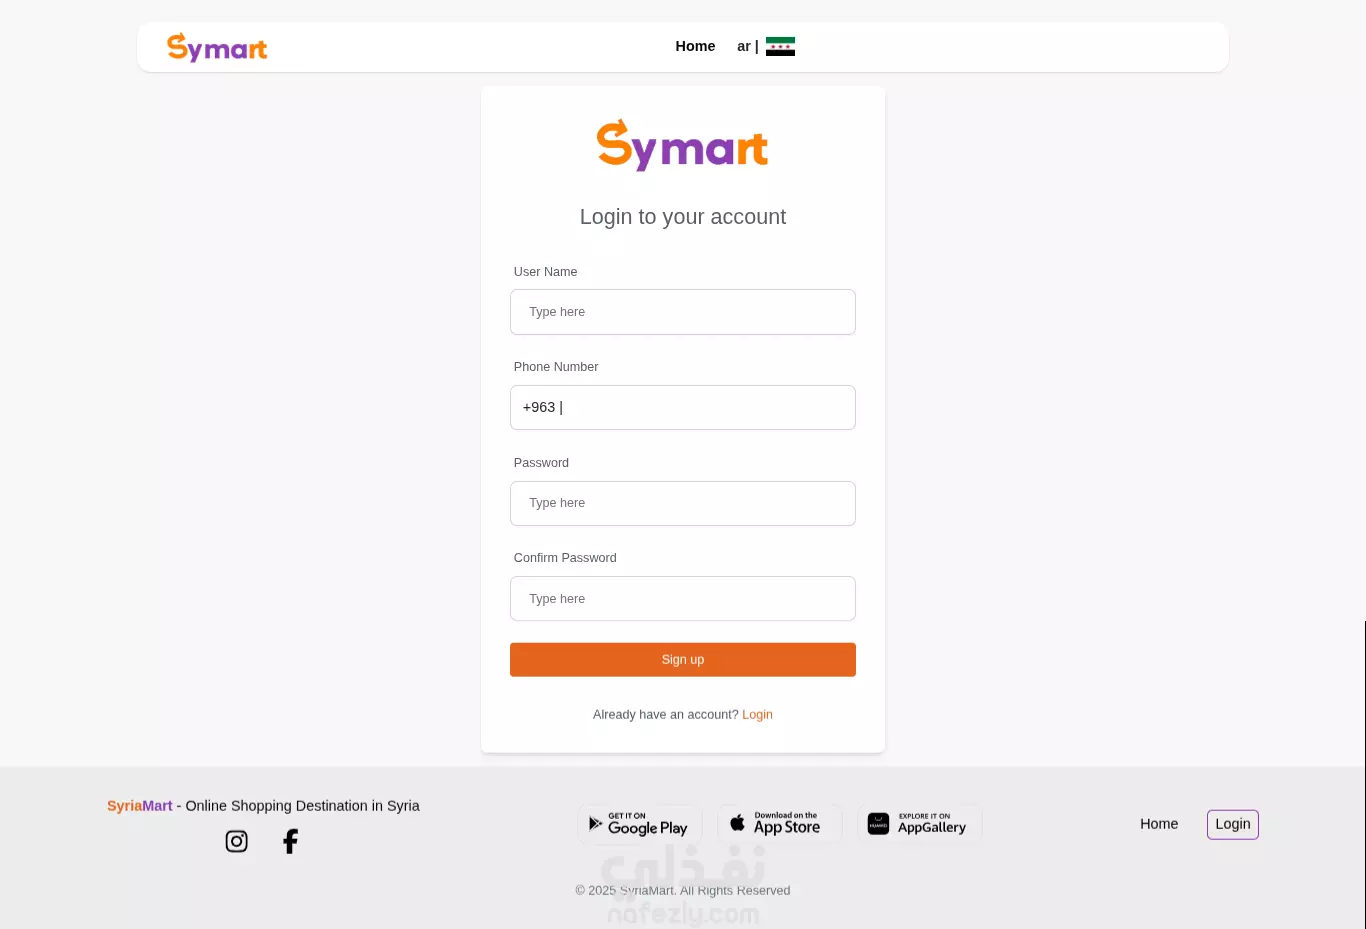
Task: Click the SyriaMart brand text in footer
Action: (x=140, y=806)
